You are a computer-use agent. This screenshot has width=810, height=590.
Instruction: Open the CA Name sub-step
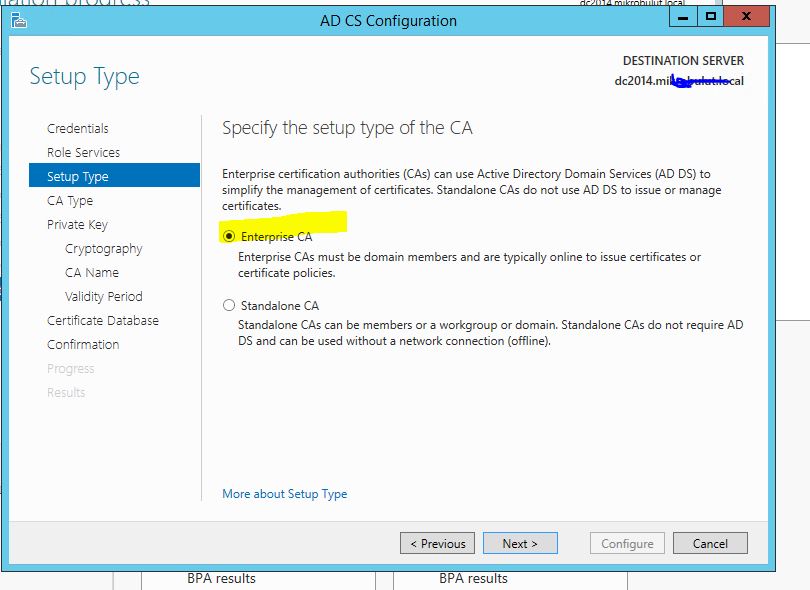[91, 272]
